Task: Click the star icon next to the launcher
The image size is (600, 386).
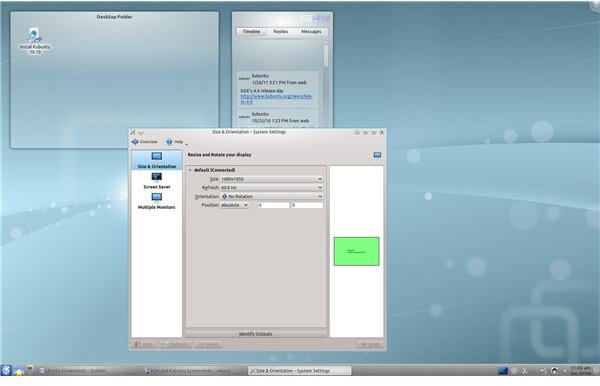Action: [x=19, y=371]
